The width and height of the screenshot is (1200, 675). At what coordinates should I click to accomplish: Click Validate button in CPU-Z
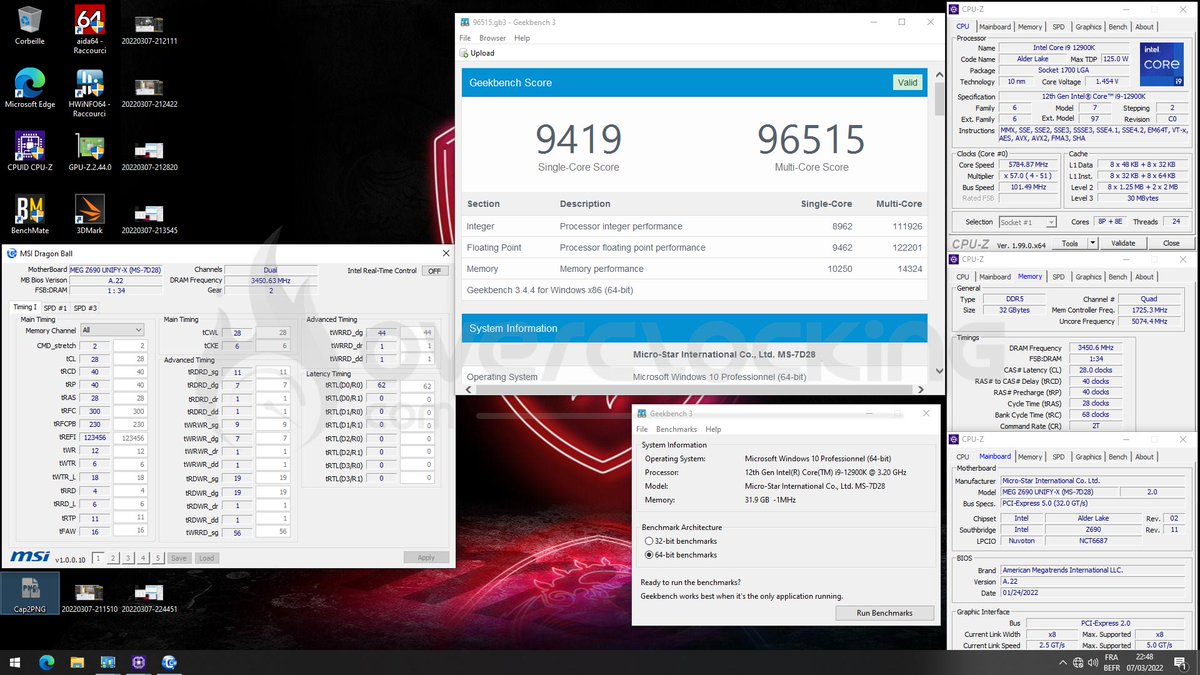[x=1123, y=243]
